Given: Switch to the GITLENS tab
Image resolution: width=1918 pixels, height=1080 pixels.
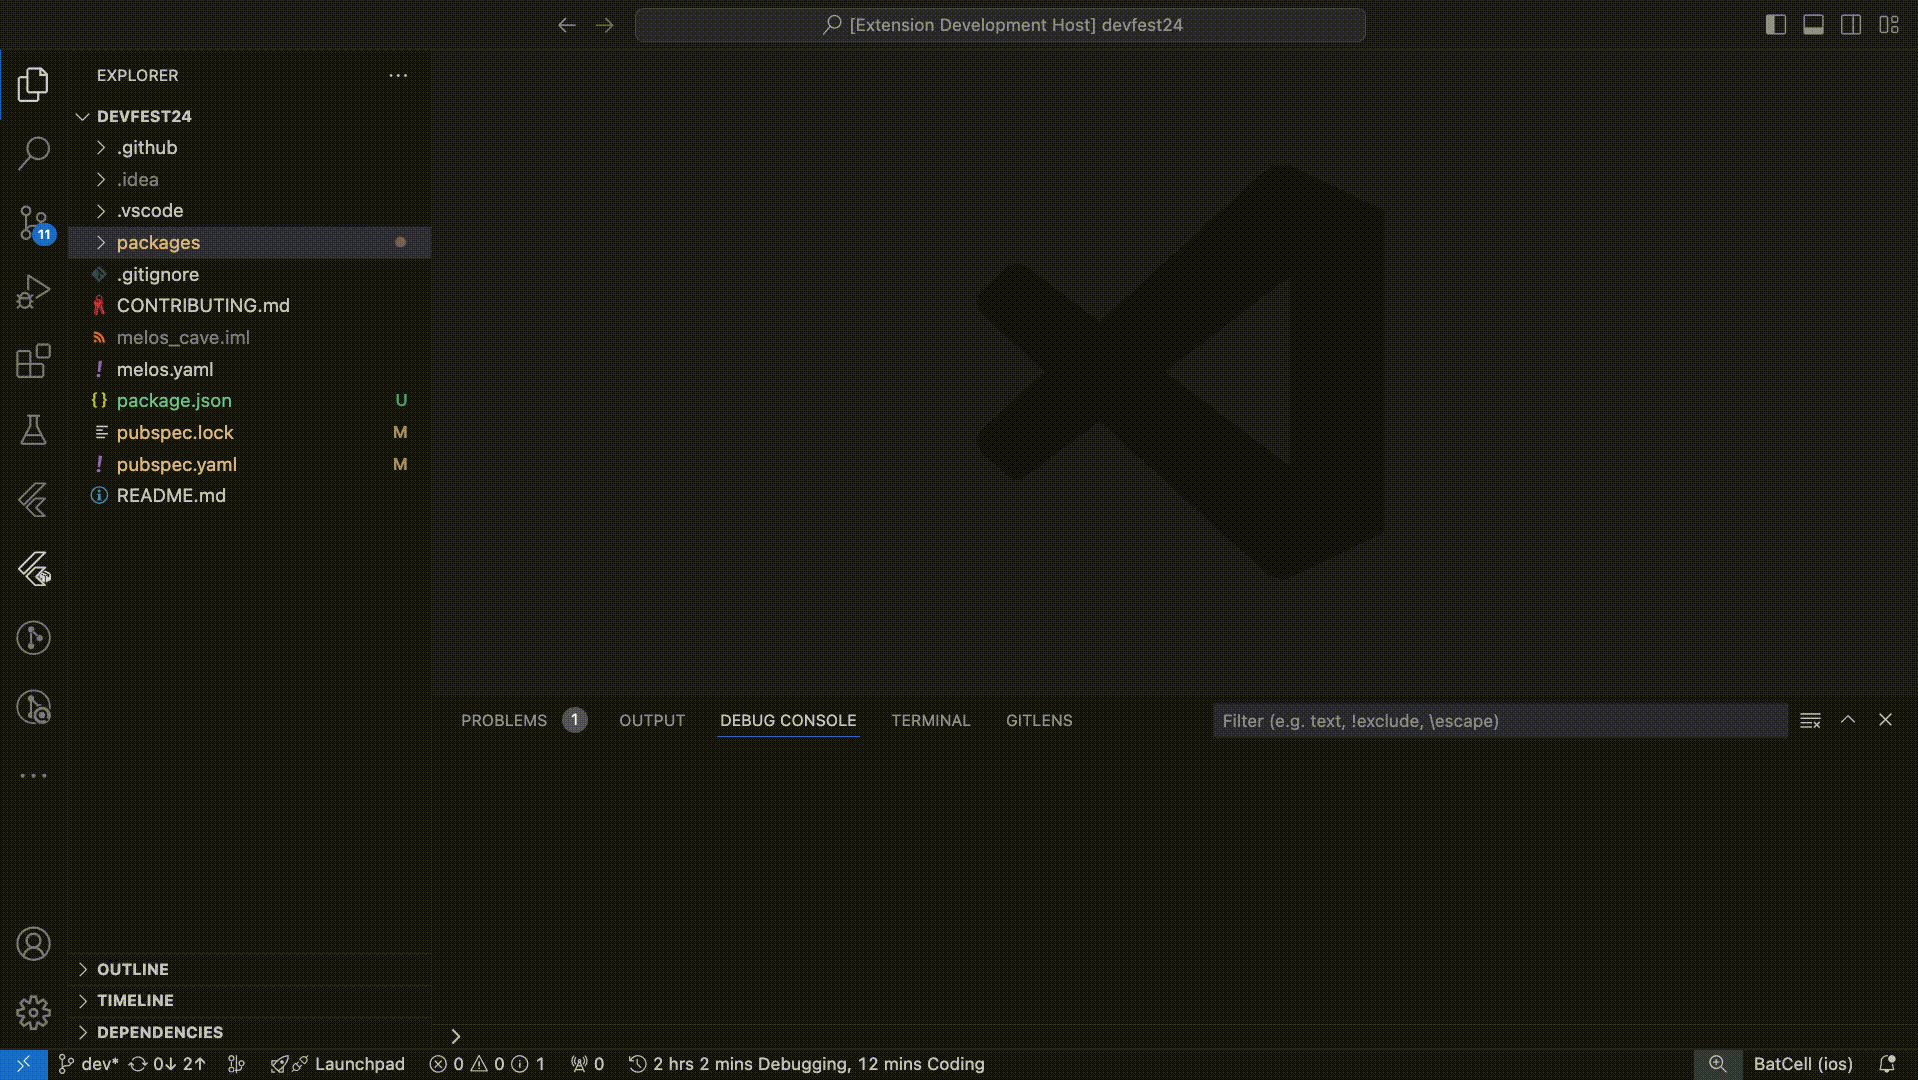Looking at the screenshot, I should [x=1039, y=720].
